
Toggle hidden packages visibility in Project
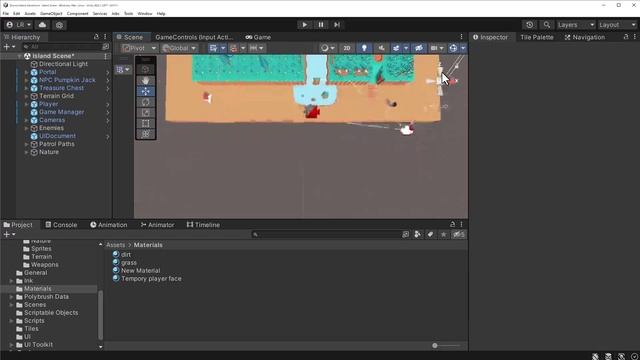click(x=458, y=234)
